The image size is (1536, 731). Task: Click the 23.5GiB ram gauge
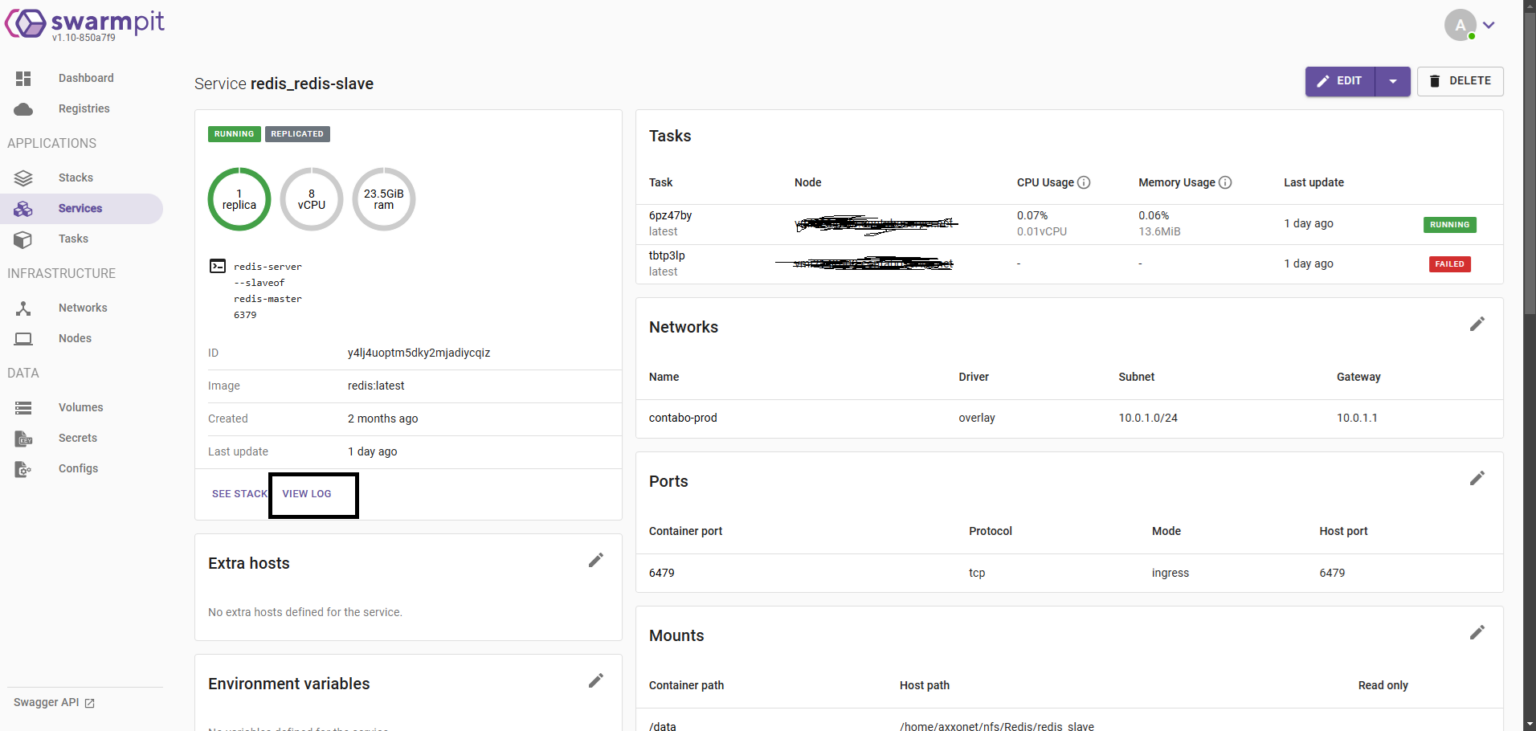click(x=383, y=199)
